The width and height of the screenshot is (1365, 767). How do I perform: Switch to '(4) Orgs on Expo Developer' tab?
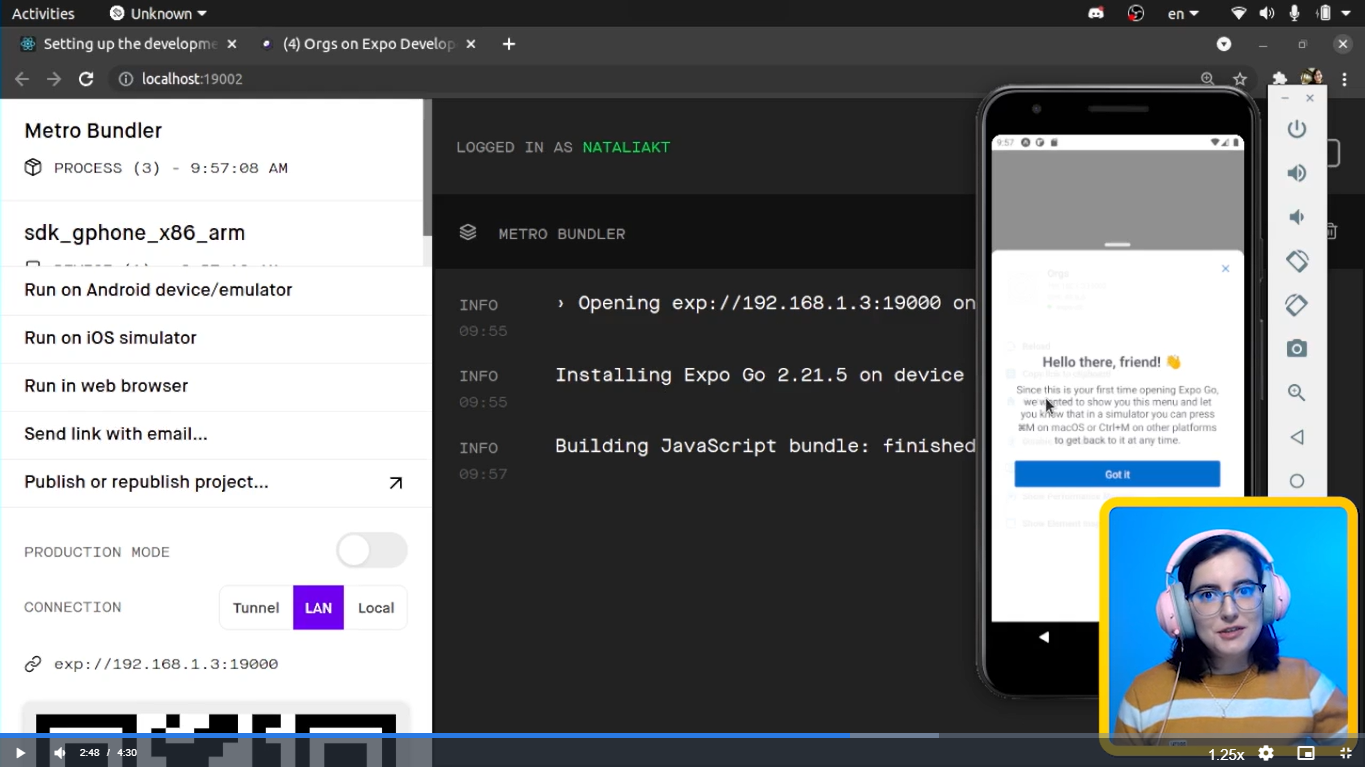click(x=366, y=44)
